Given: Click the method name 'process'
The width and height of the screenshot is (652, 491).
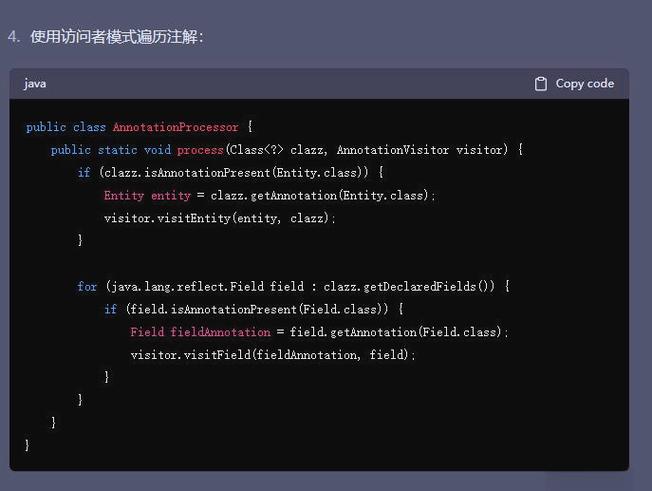Looking at the screenshot, I should coord(200,150).
